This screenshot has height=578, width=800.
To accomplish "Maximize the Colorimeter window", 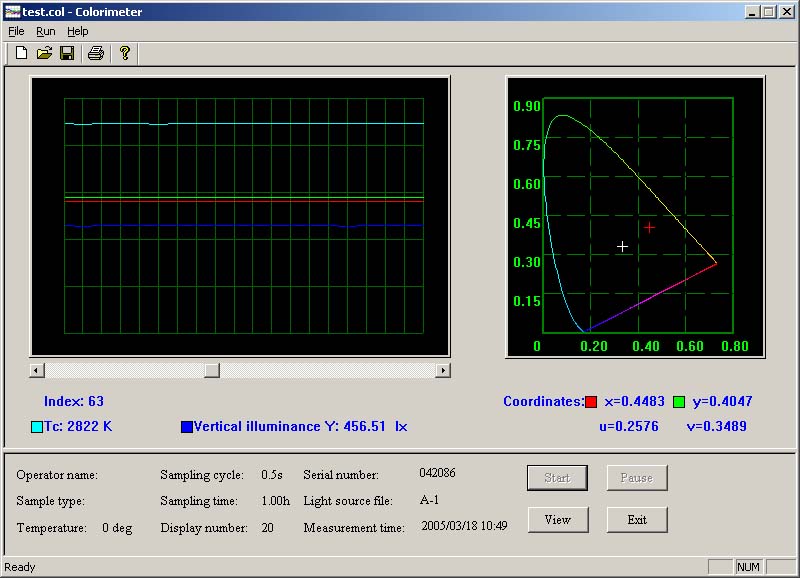I will (x=769, y=12).
